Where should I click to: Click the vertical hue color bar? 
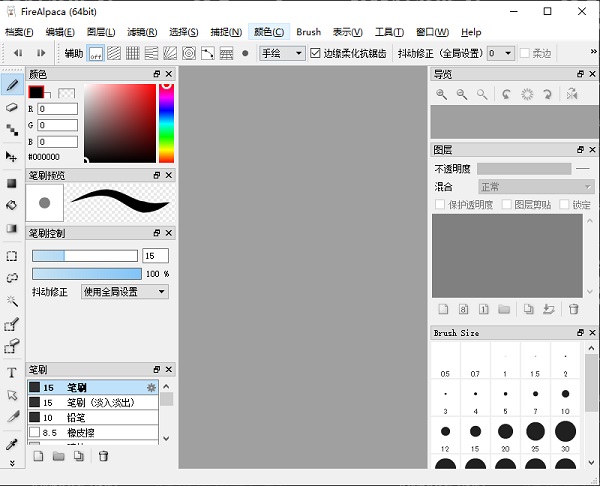point(167,123)
